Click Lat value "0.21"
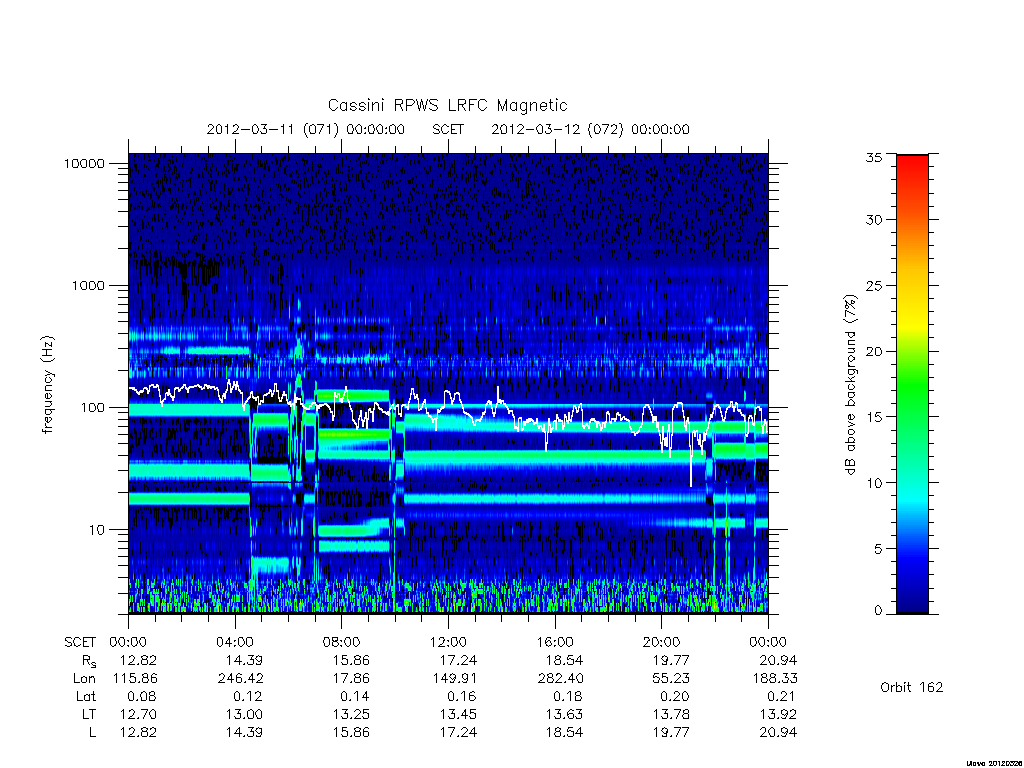Image resolution: width=1024 pixels, height=768 pixels. coord(781,696)
